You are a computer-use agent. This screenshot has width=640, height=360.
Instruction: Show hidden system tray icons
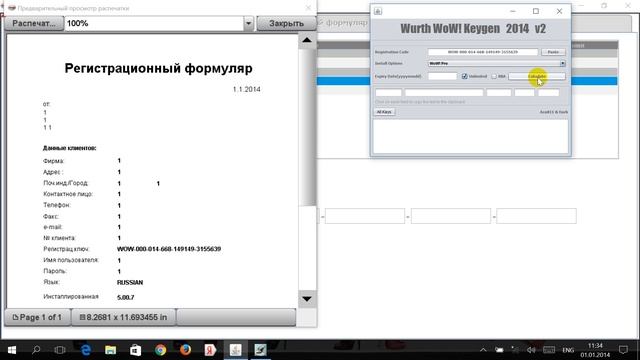coord(483,350)
